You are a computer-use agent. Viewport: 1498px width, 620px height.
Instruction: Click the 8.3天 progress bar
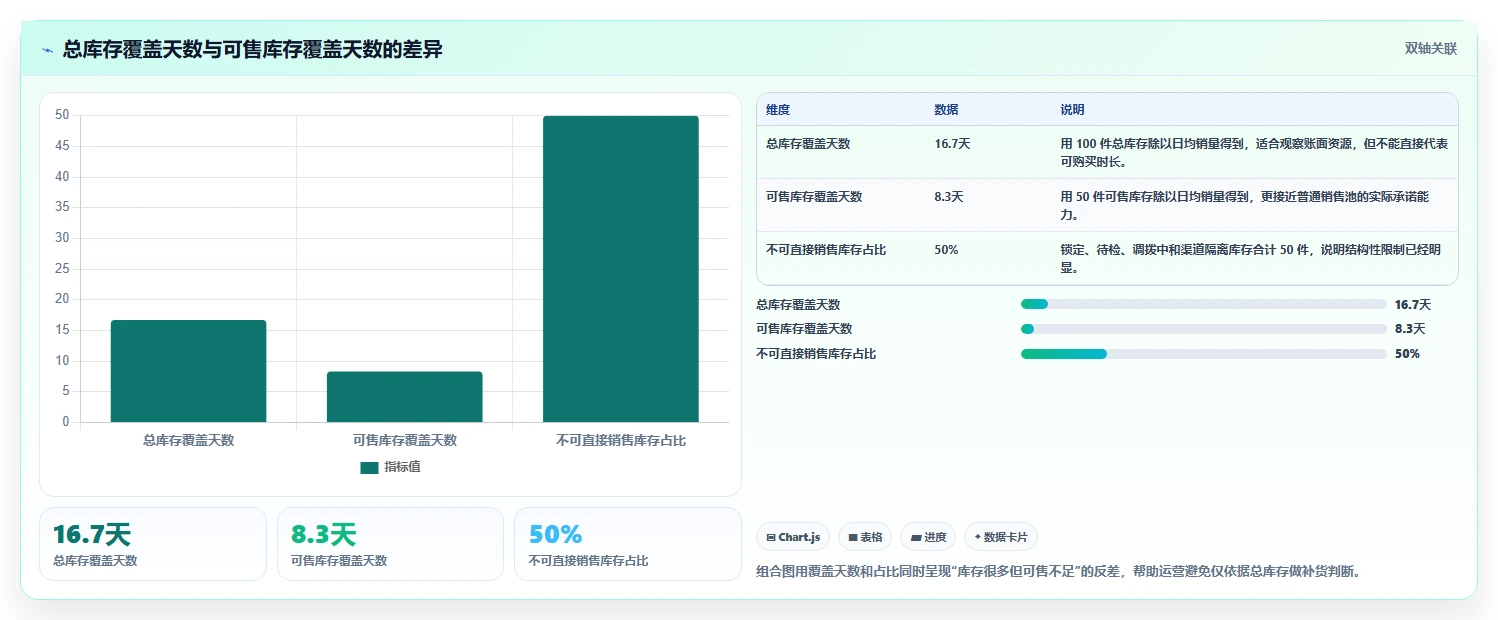1204,328
